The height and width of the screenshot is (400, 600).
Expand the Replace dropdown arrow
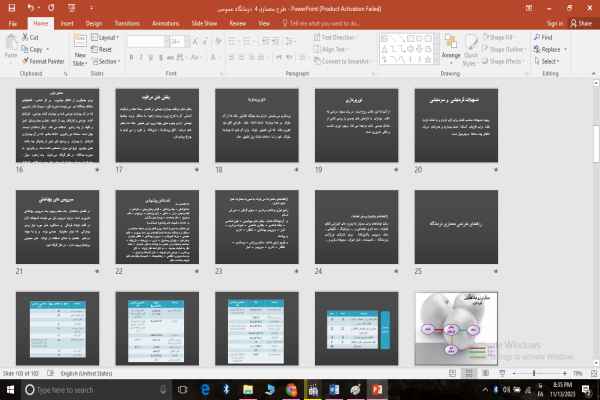[x=565, y=49]
